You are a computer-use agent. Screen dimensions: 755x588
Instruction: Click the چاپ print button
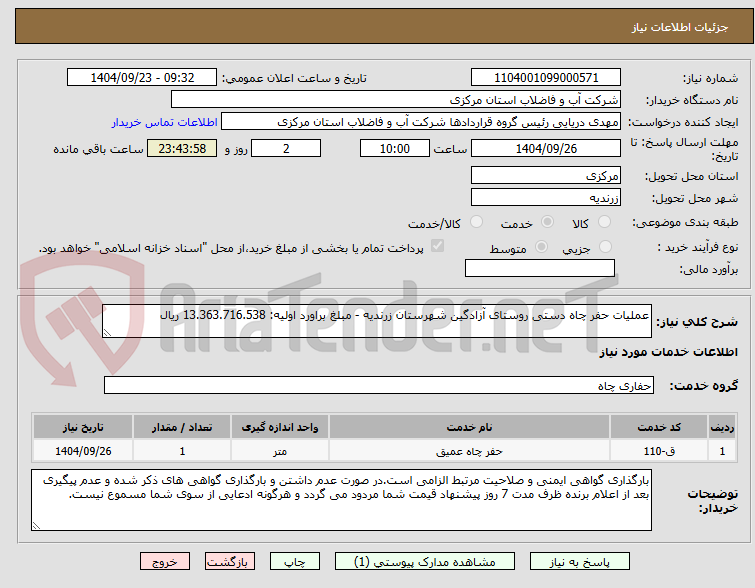coord(295,562)
